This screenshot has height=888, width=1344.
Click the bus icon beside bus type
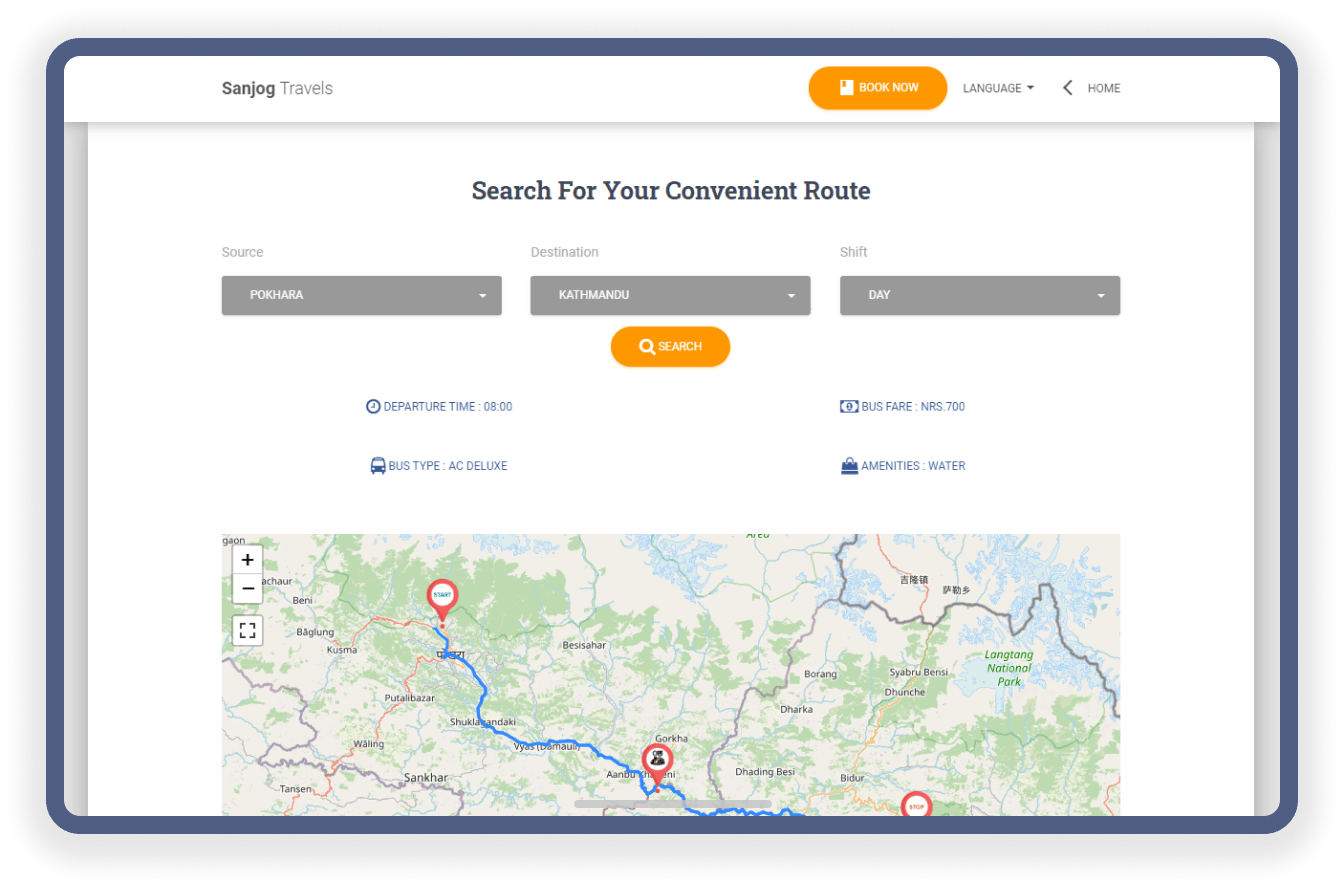tap(377, 466)
